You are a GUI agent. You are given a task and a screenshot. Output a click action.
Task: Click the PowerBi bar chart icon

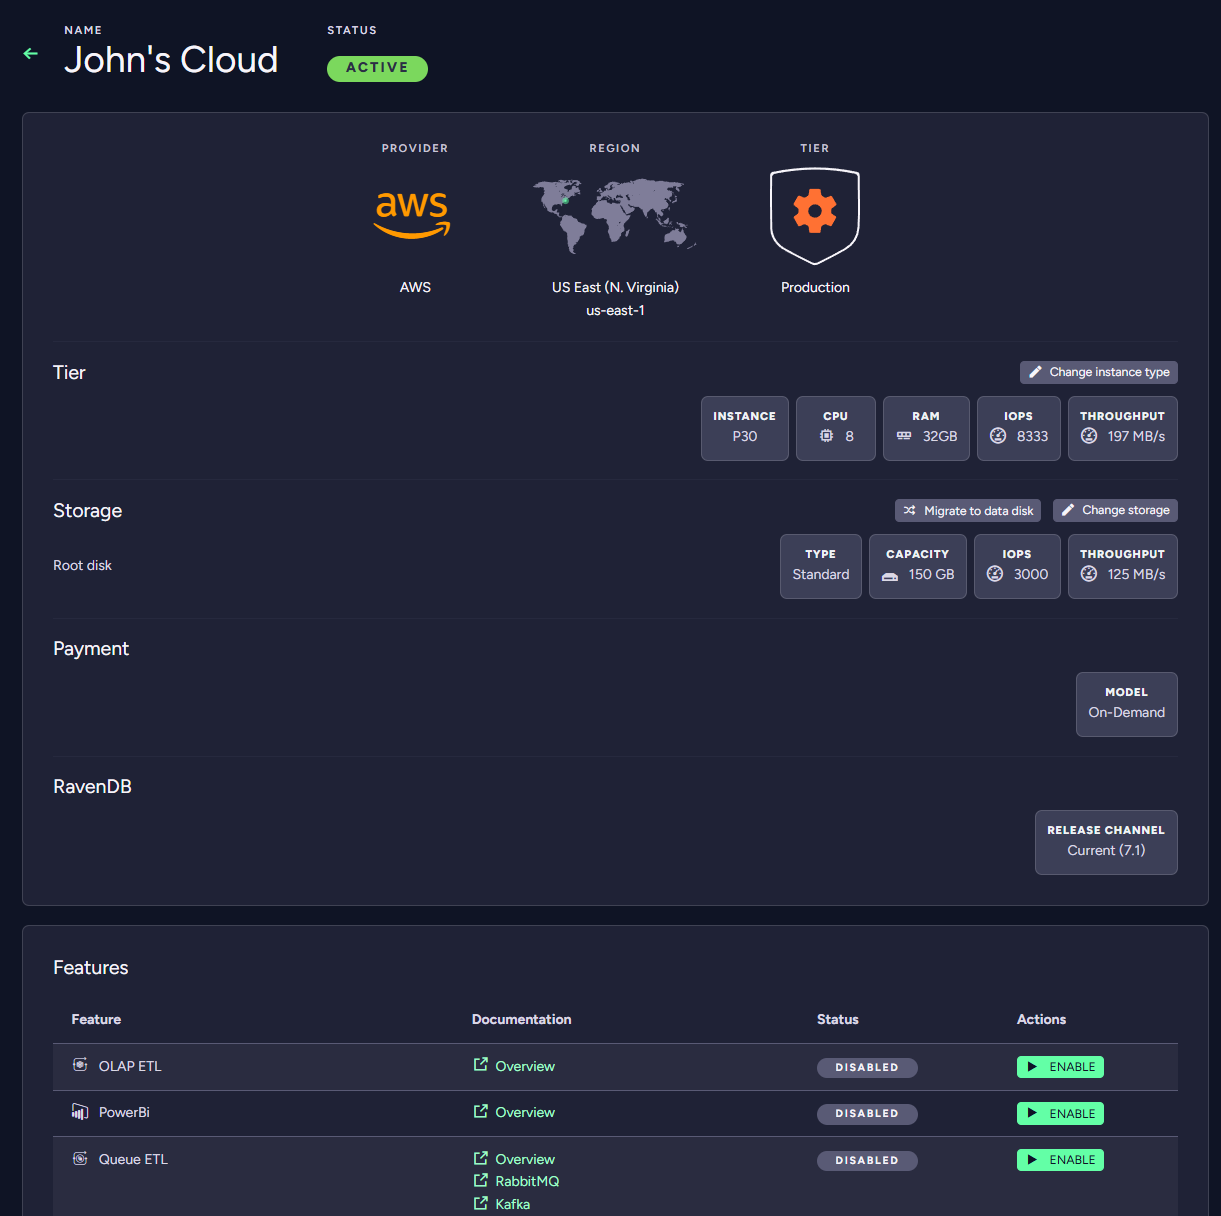tap(80, 1111)
